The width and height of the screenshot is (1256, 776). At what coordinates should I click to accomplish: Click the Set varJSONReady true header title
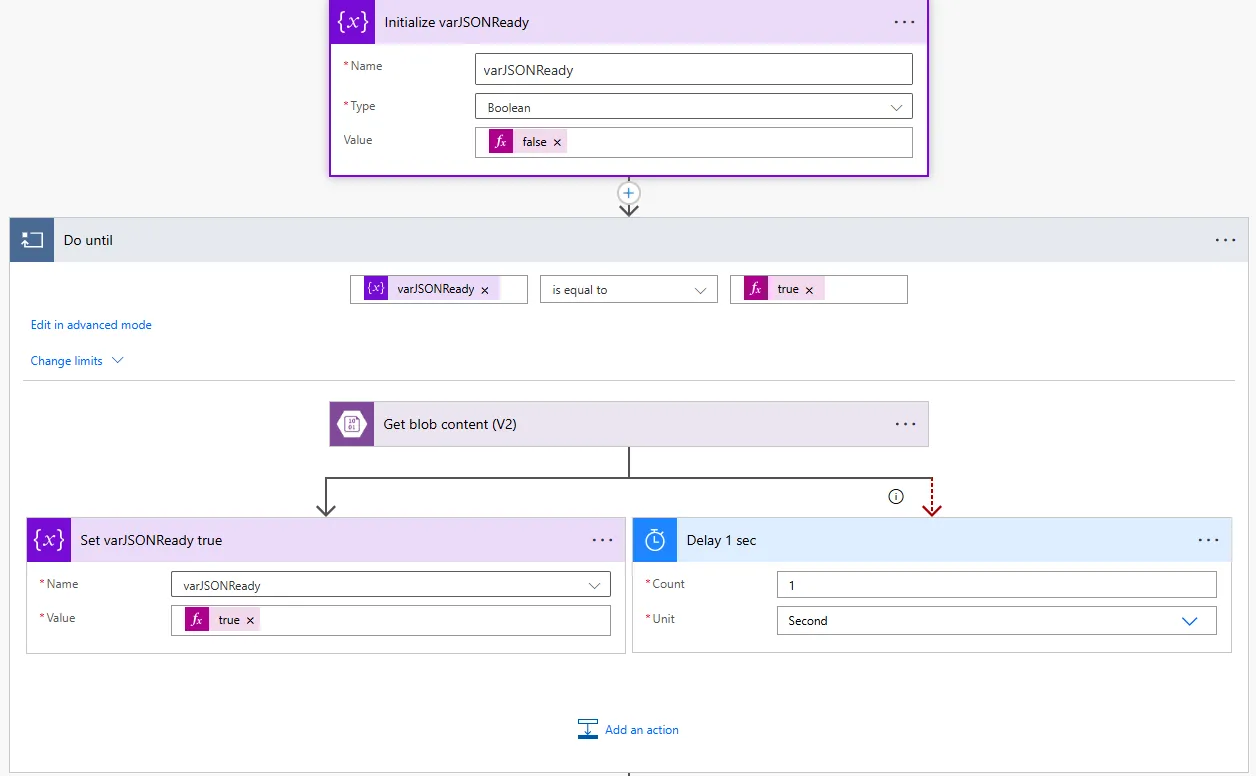(x=151, y=540)
